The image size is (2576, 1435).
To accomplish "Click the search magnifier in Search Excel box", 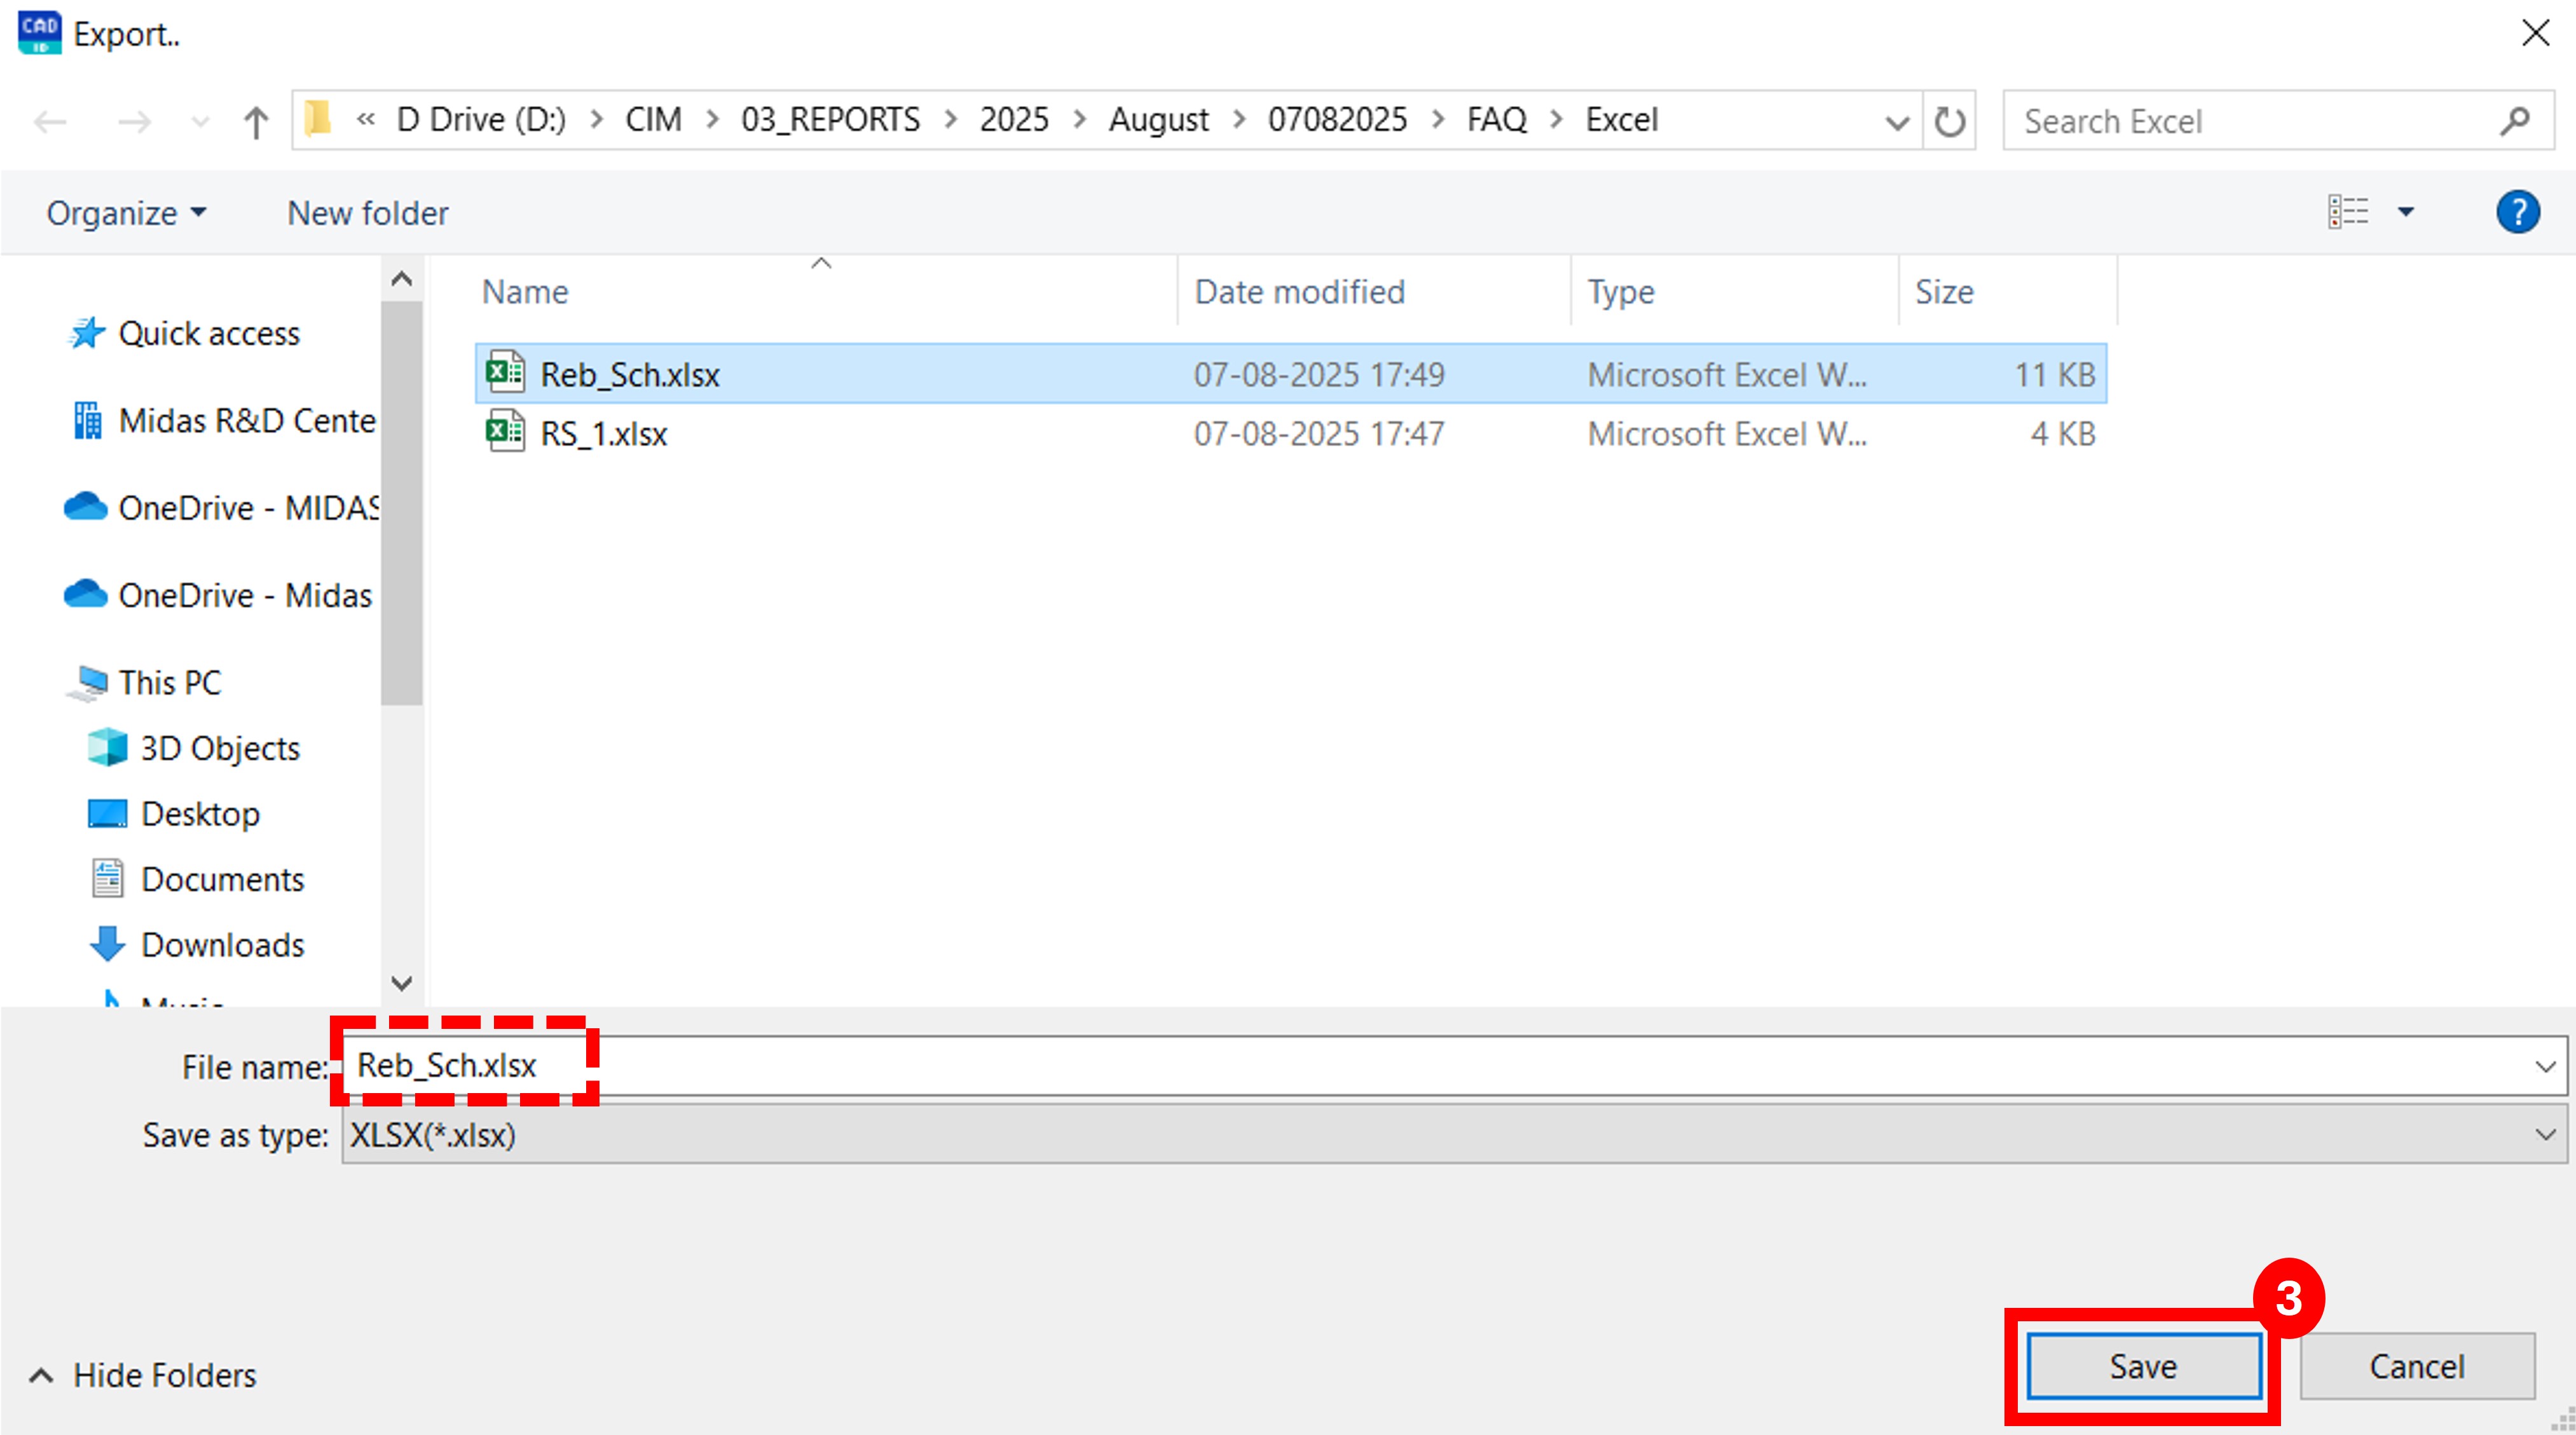I will click(2515, 121).
